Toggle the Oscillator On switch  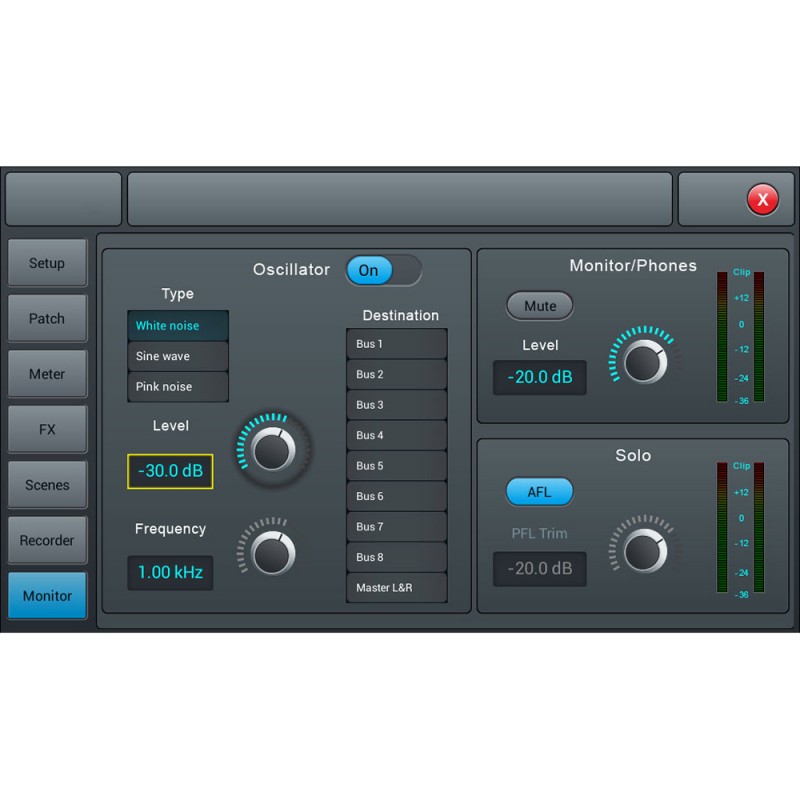[383, 270]
